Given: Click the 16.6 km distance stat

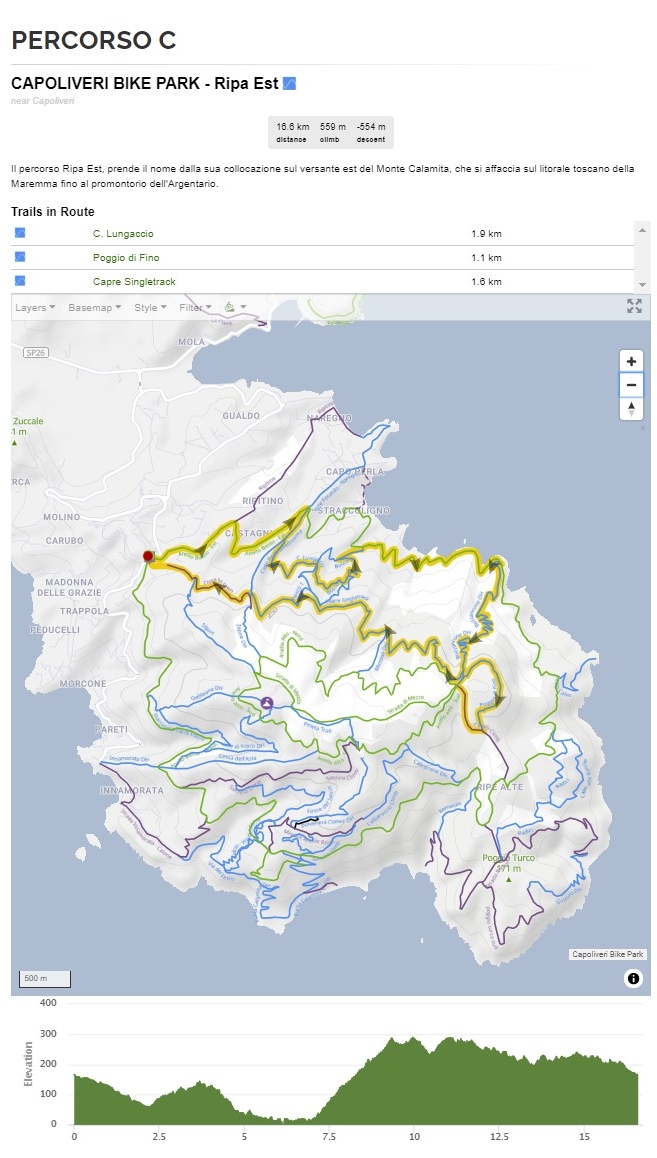Looking at the screenshot, I should tap(292, 132).
